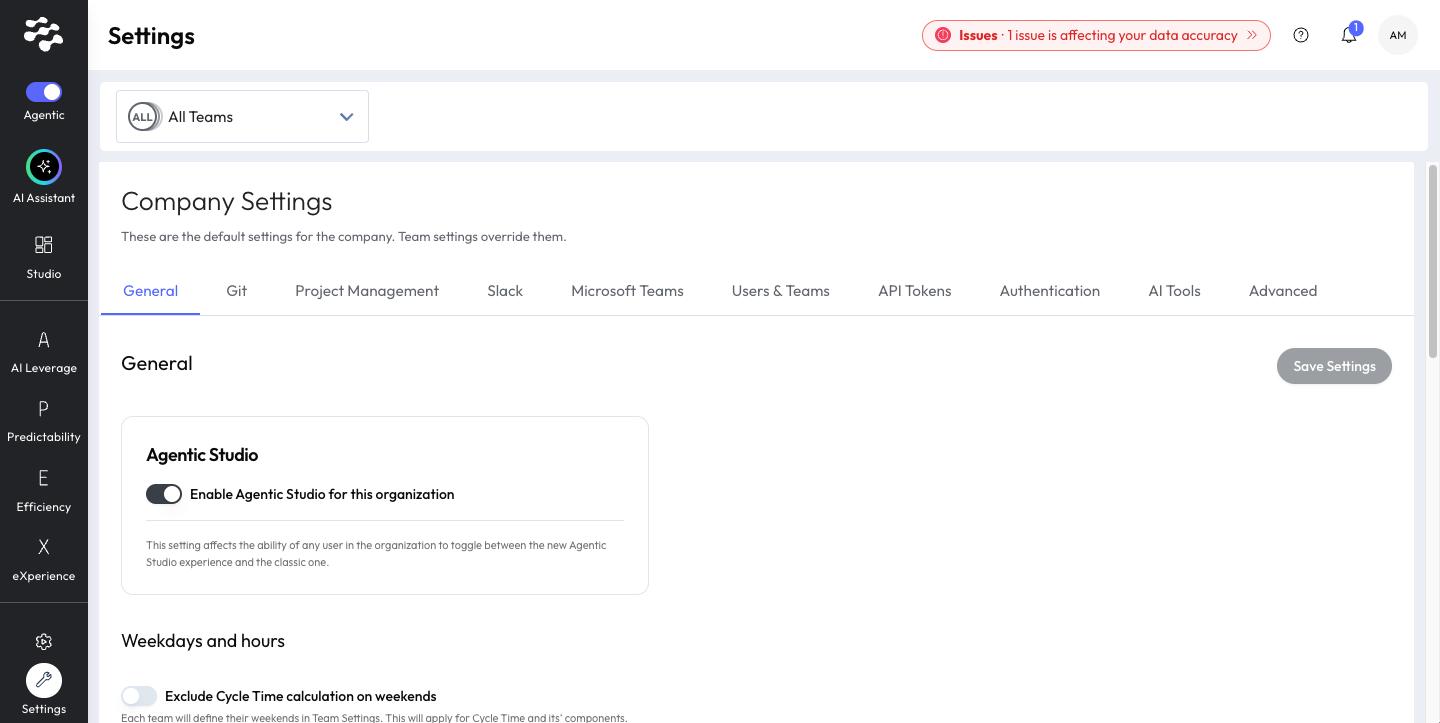Click the page vertical scrollbar
This screenshot has height=723, width=1440.
coord(1433,260)
